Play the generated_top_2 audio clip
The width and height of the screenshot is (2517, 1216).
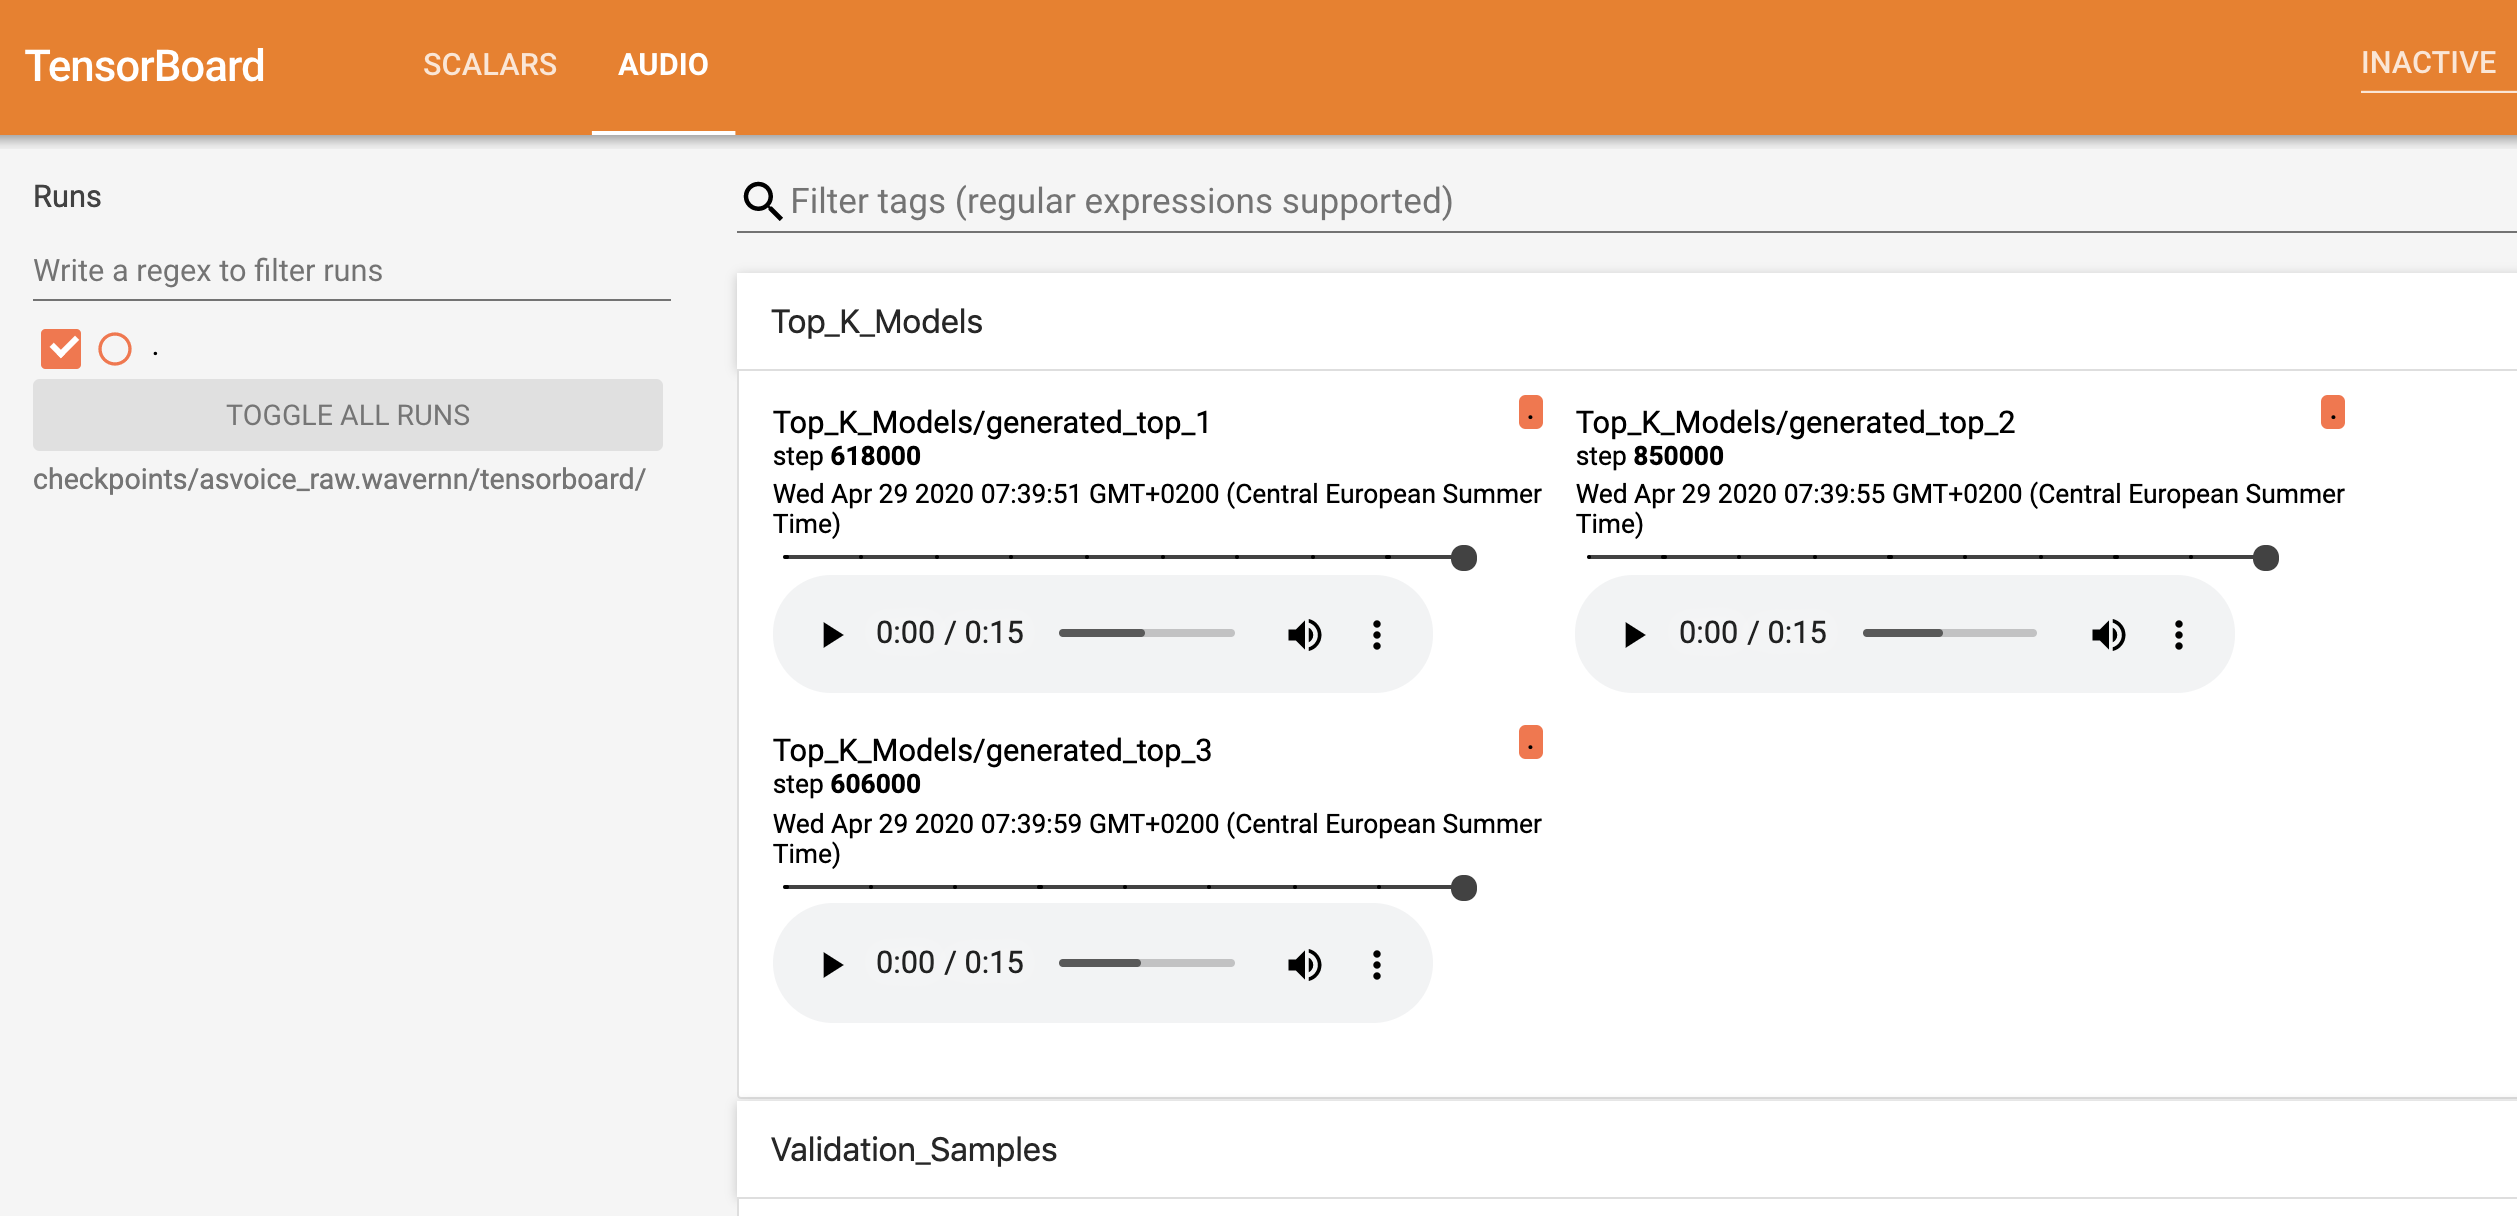point(1634,634)
